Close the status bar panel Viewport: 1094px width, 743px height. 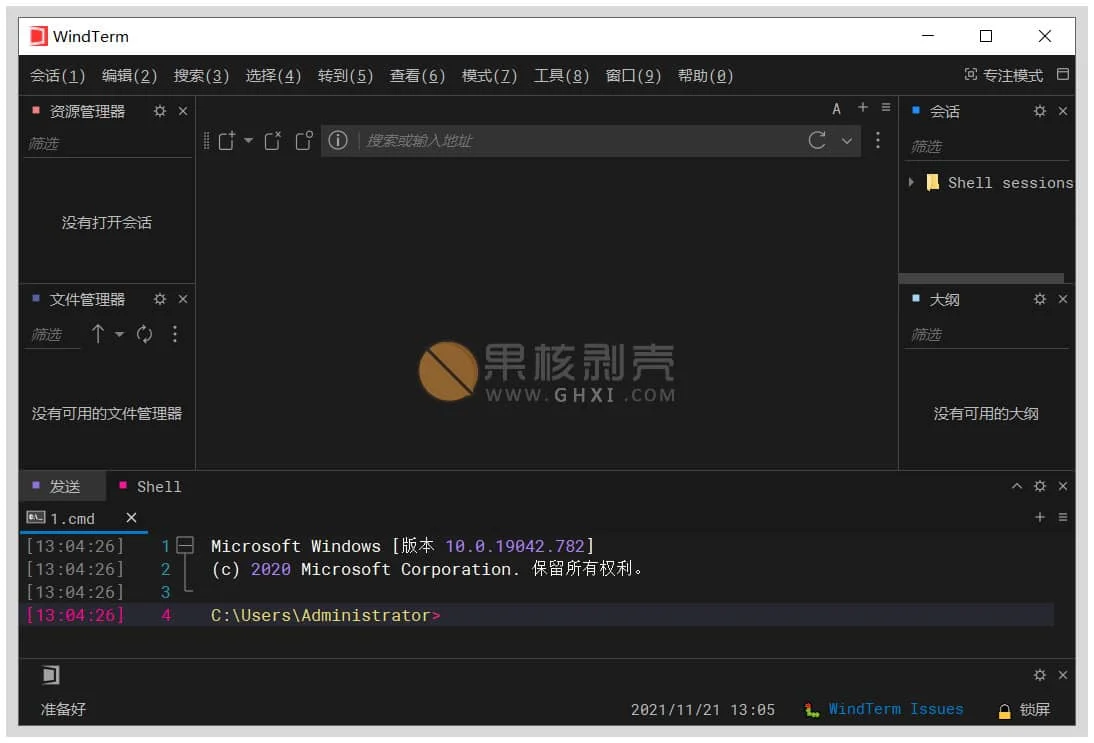tap(1063, 675)
